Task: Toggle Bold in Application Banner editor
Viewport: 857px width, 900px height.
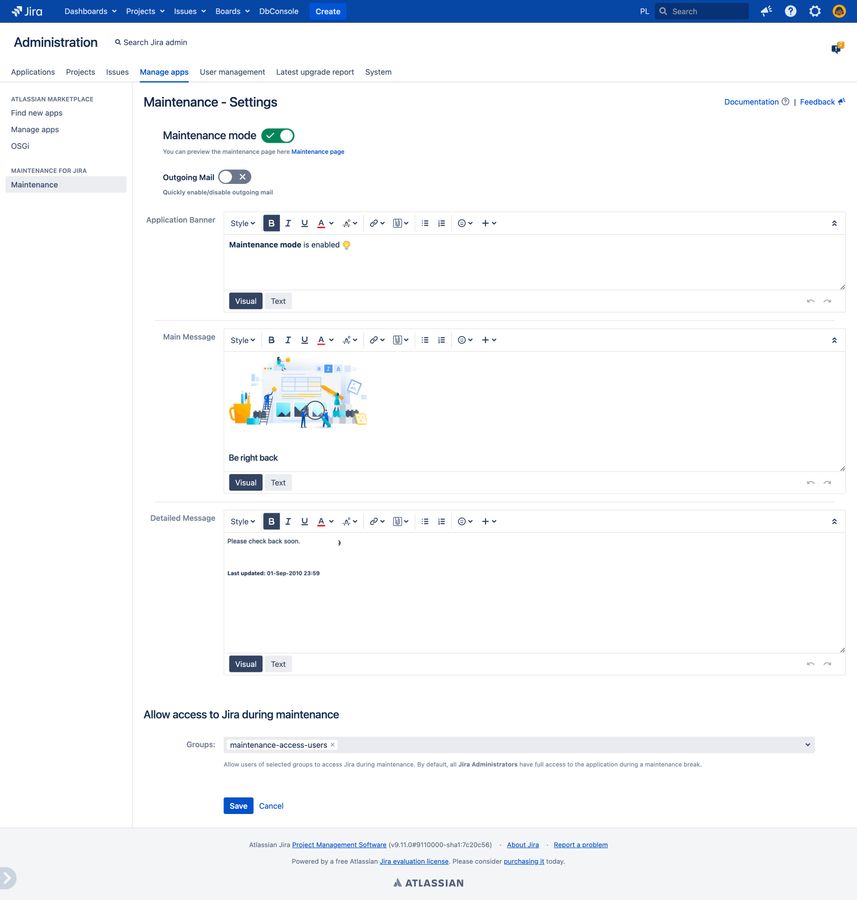Action: [272, 223]
